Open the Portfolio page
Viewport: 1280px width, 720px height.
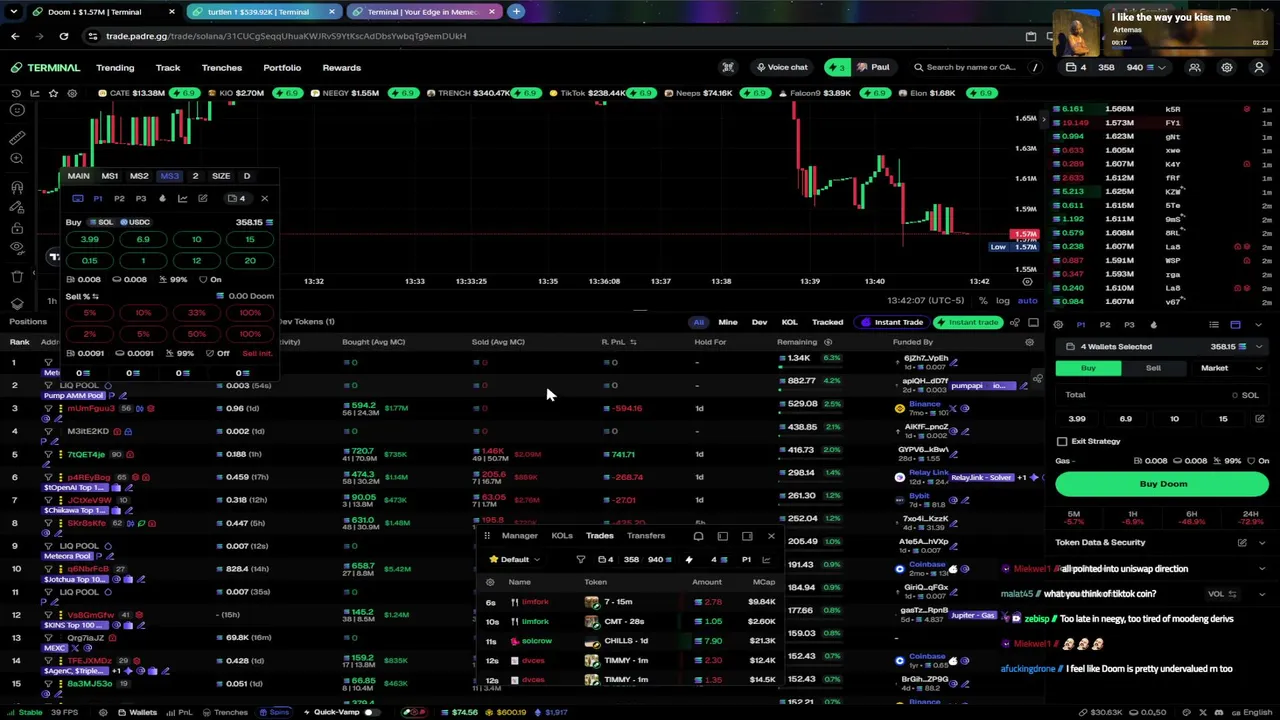pos(282,68)
